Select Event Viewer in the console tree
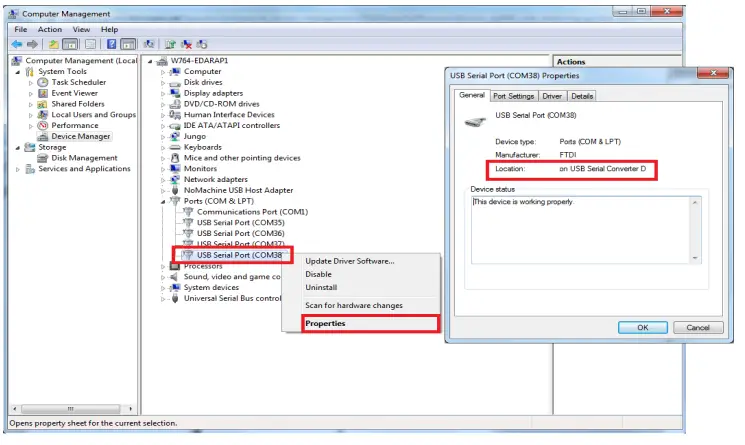 [x=75, y=93]
